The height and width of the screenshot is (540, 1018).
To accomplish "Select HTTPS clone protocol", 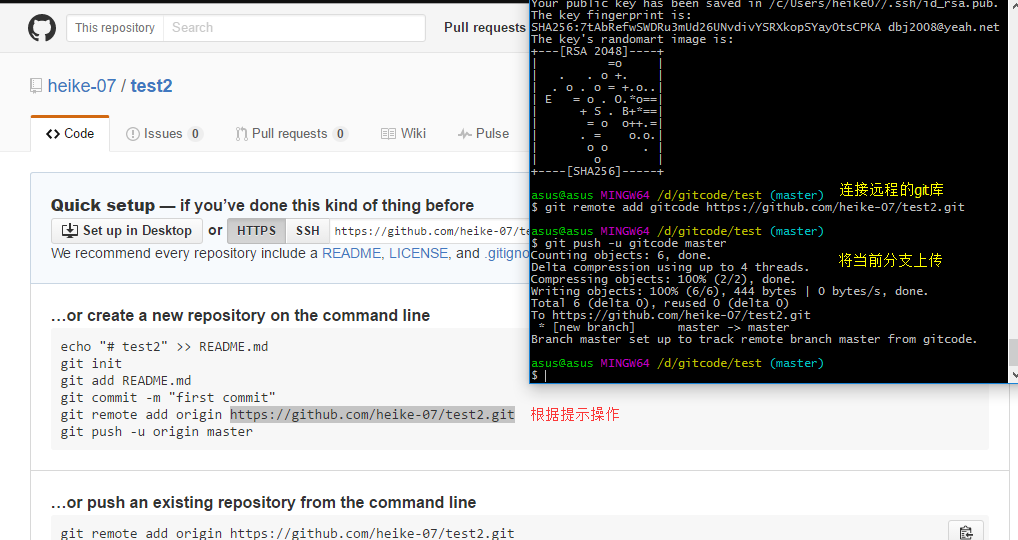I will [x=256, y=230].
